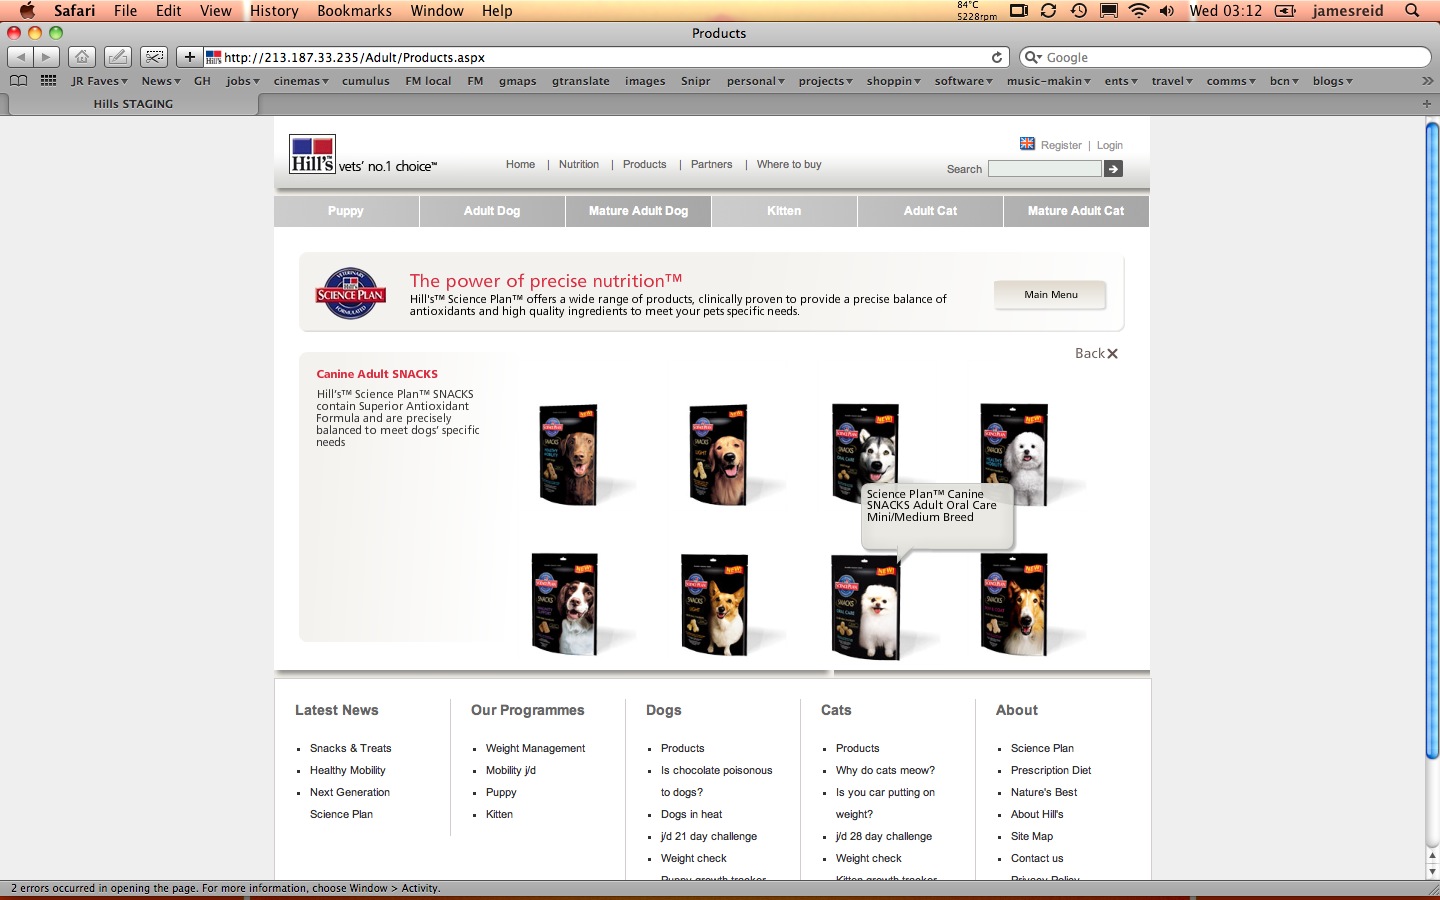The height and width of the screenshot is (900, 1440).
Task: Open Where to buy link
Action: tap(789, 164)
